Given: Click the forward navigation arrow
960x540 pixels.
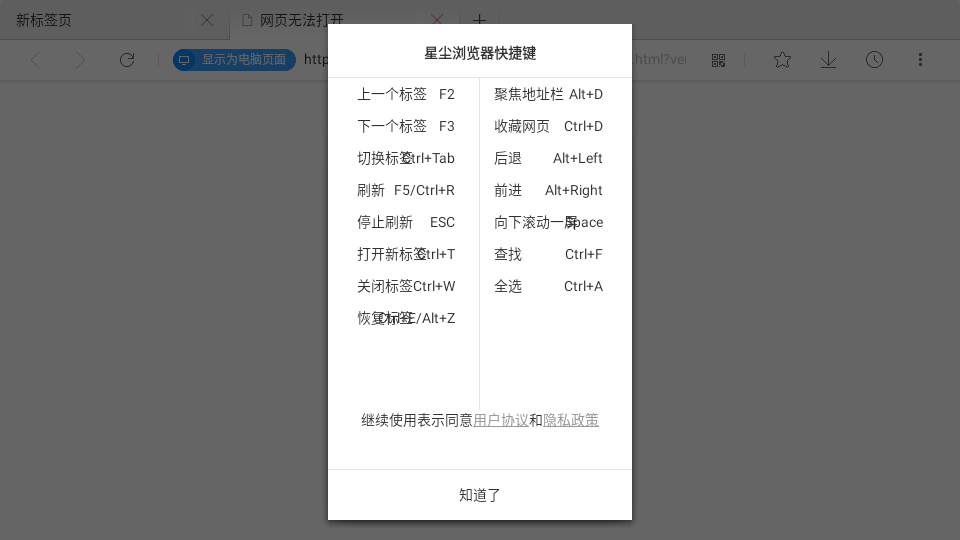Looking at the screenshot, I should click(80, 60).
